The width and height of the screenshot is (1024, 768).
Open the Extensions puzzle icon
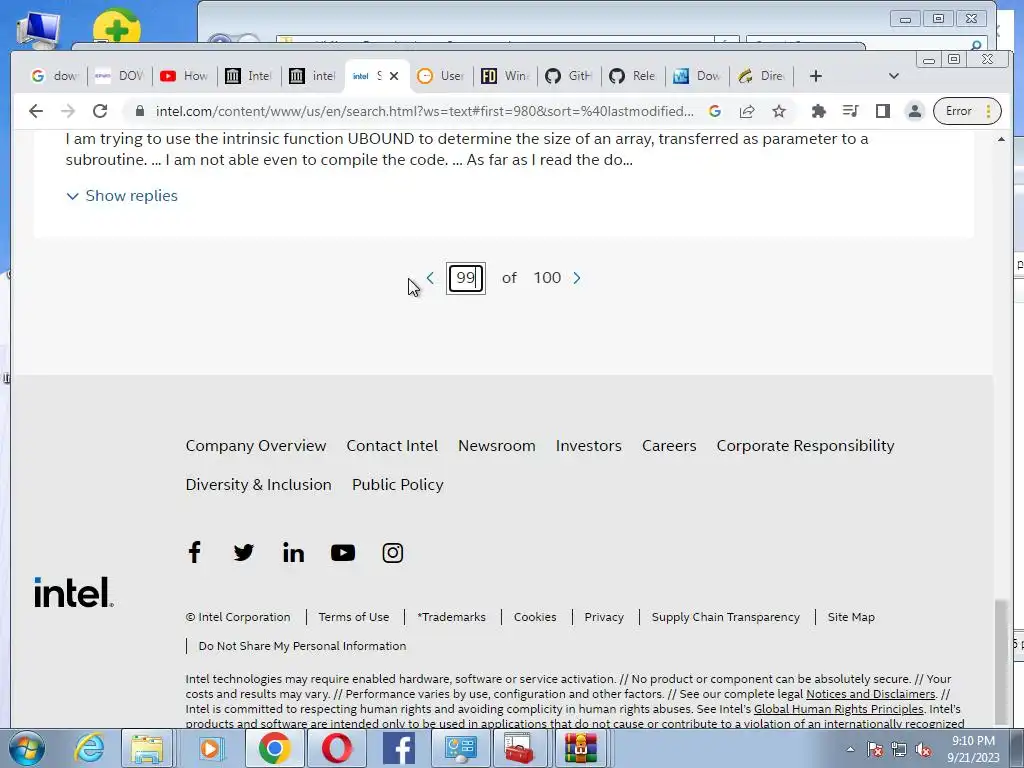click(818, 111)
